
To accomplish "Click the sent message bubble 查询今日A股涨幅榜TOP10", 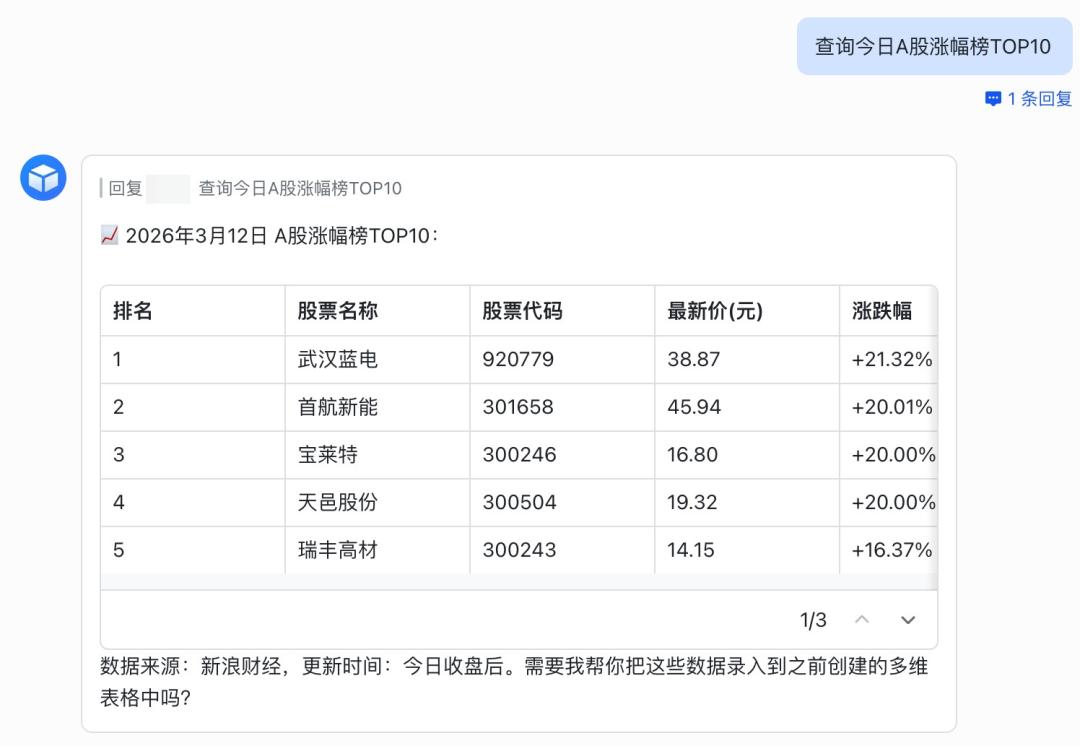I will pos(933,46).
